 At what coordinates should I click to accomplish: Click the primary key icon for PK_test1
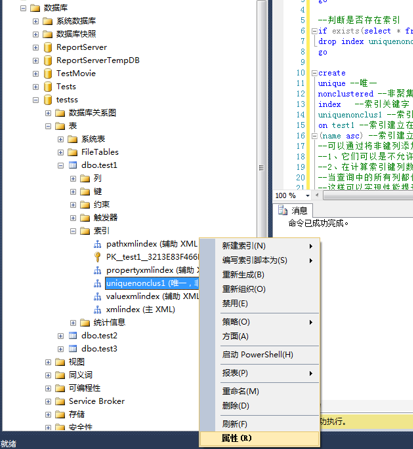tap(97, 257)
